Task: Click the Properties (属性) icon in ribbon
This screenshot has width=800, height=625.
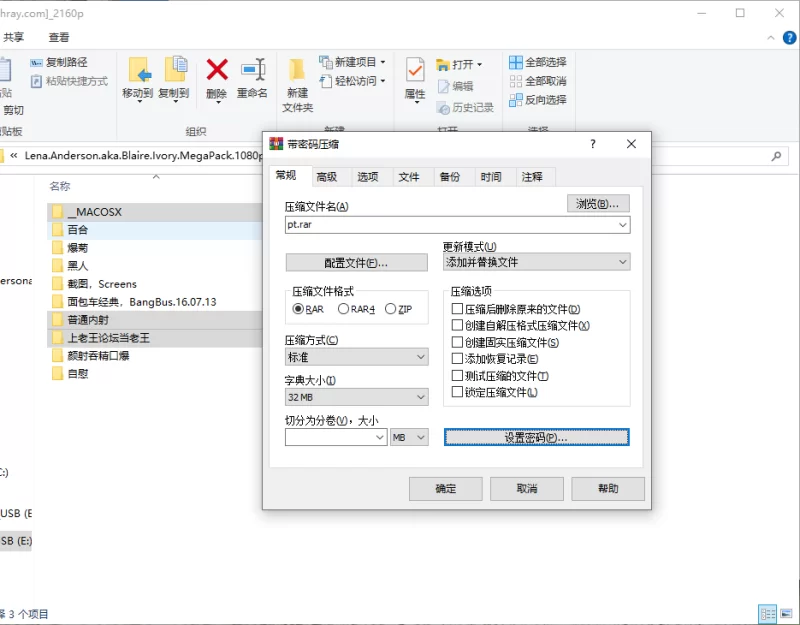Action: 415,70
